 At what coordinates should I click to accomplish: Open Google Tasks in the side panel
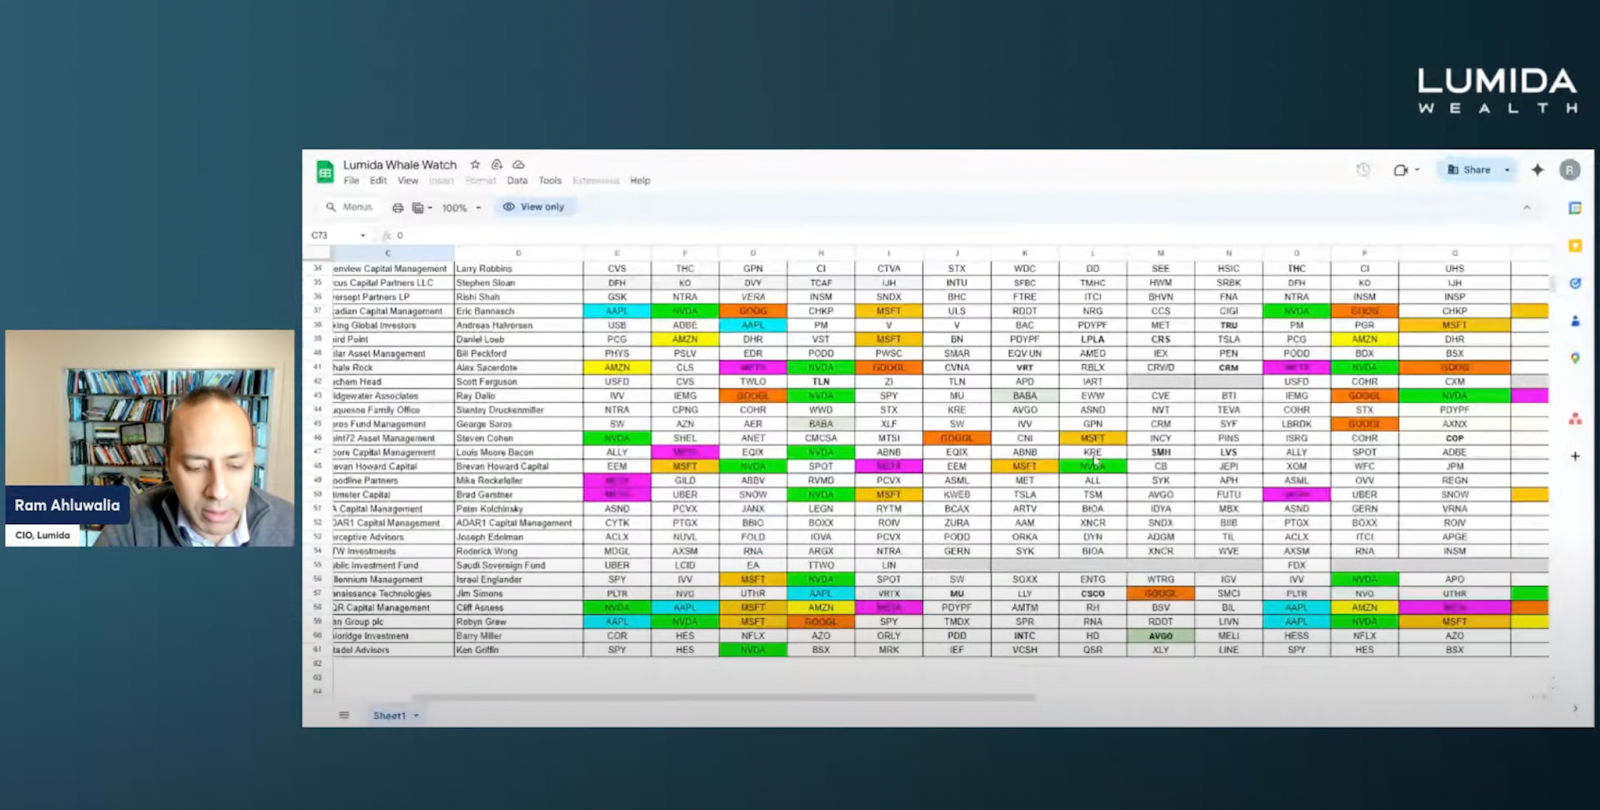pyautogui.click(x=1575, y=284)
